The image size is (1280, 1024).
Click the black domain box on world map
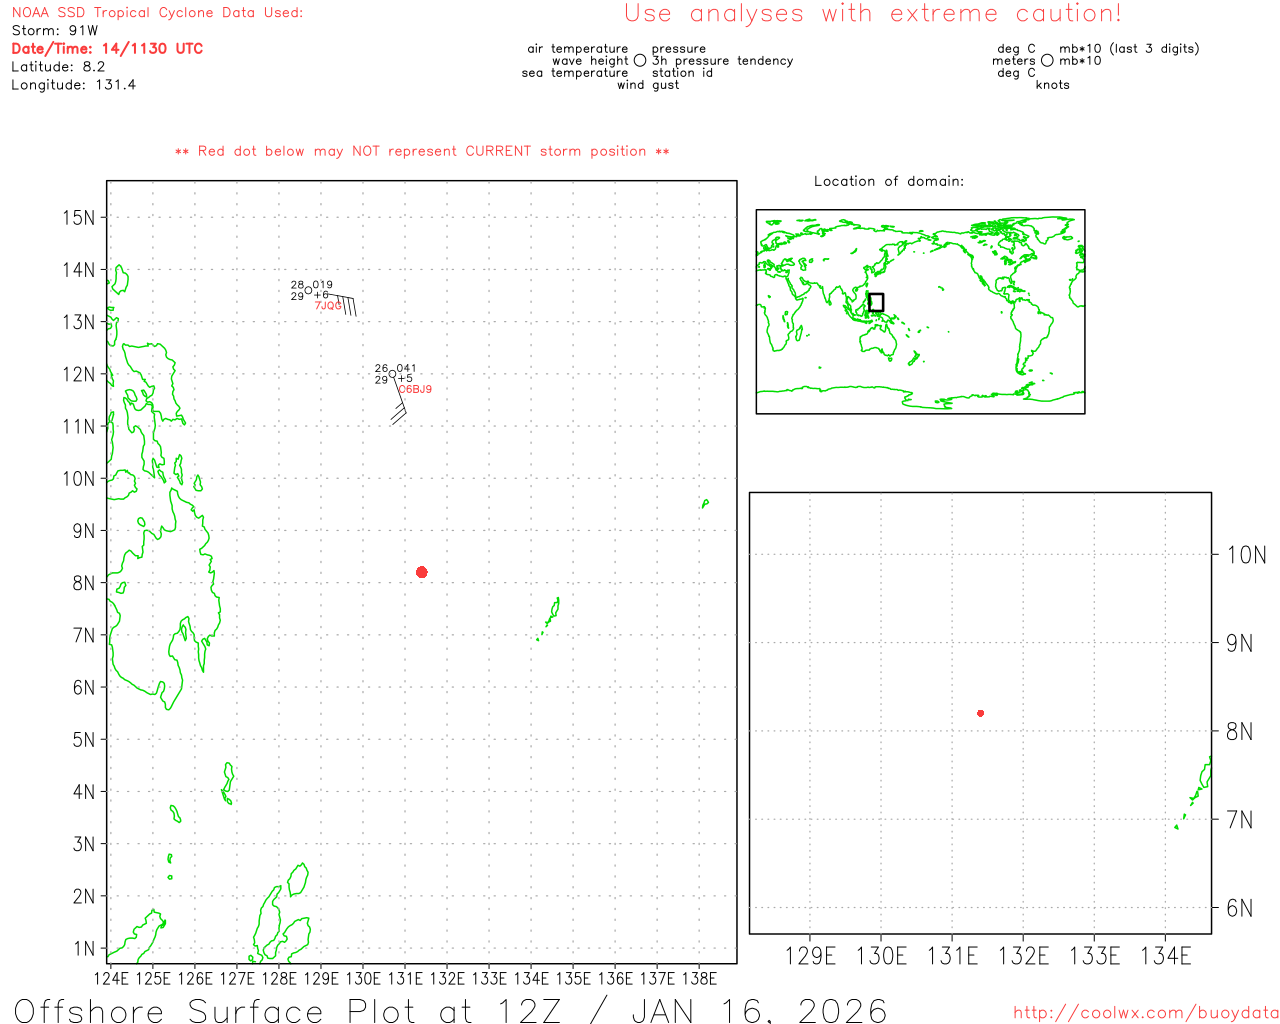[x=876, y=302]
